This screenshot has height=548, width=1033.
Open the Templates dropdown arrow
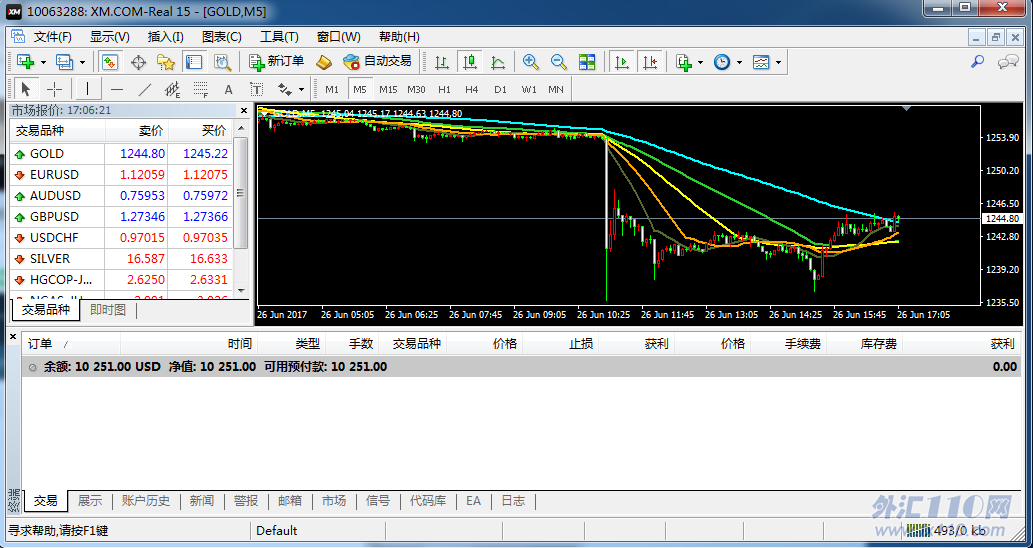tap(778, 63)
